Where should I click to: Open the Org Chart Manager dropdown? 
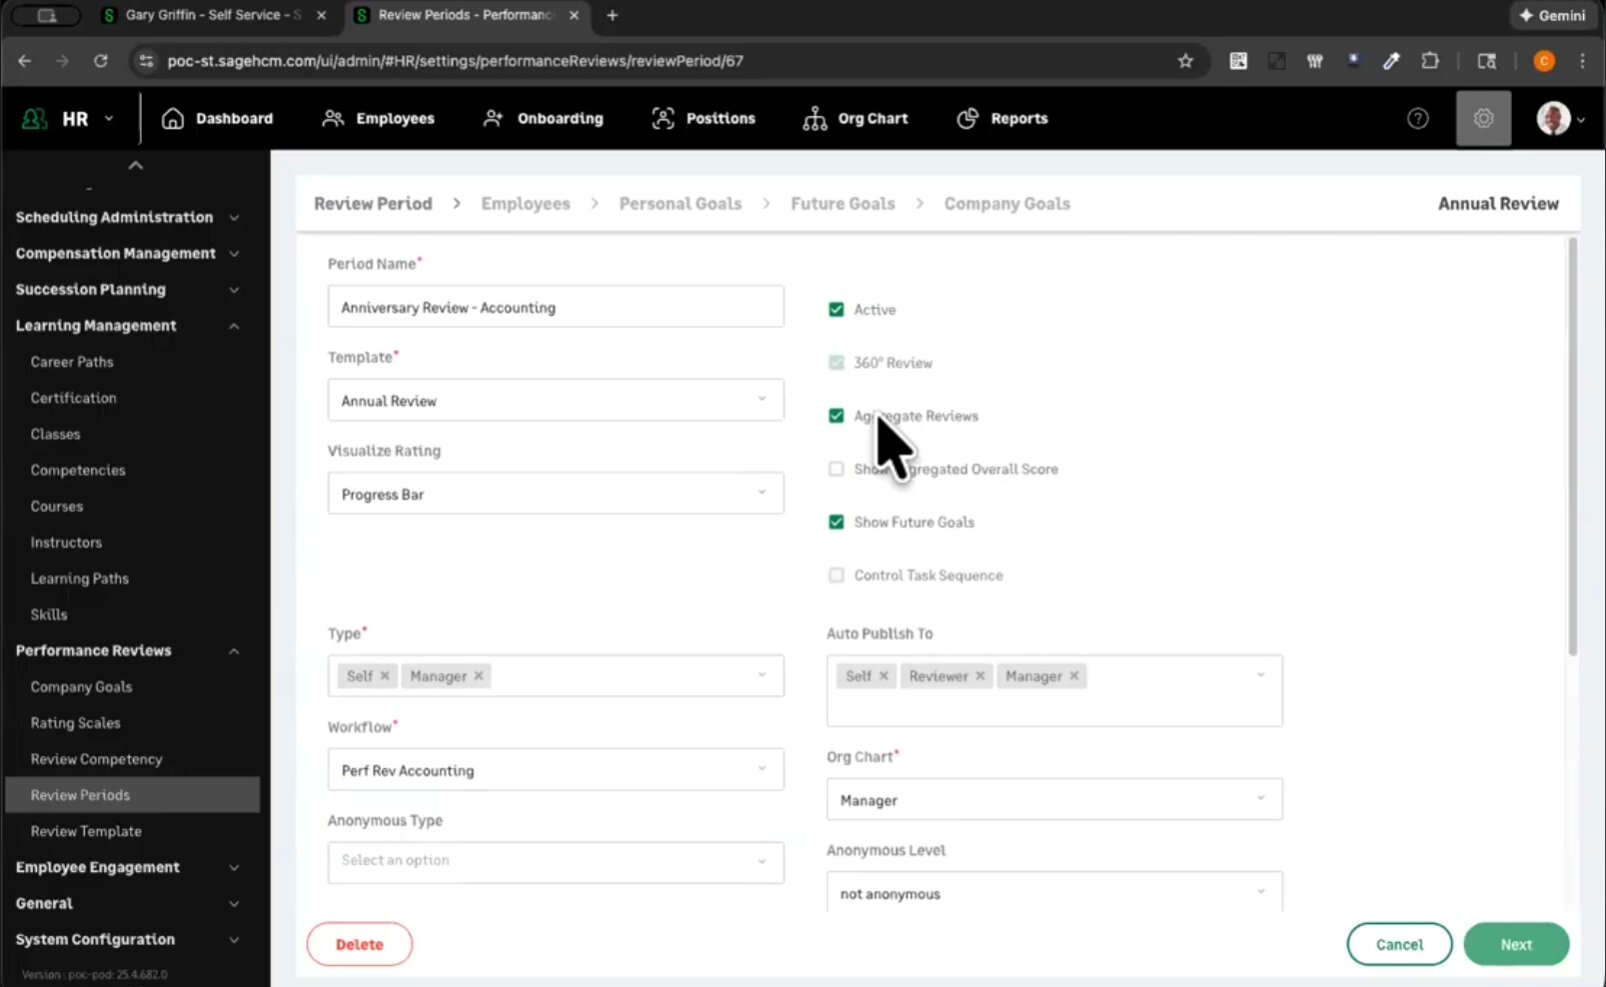point(1054,800)
